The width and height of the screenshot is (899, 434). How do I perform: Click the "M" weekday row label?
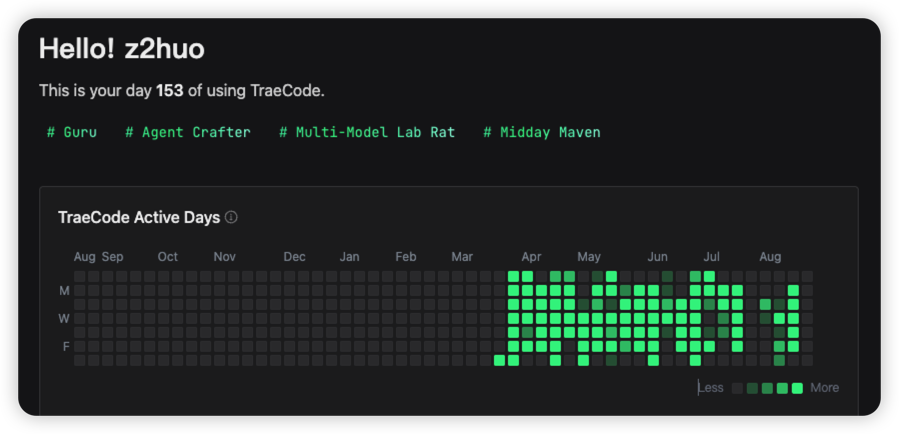point(65,291)
